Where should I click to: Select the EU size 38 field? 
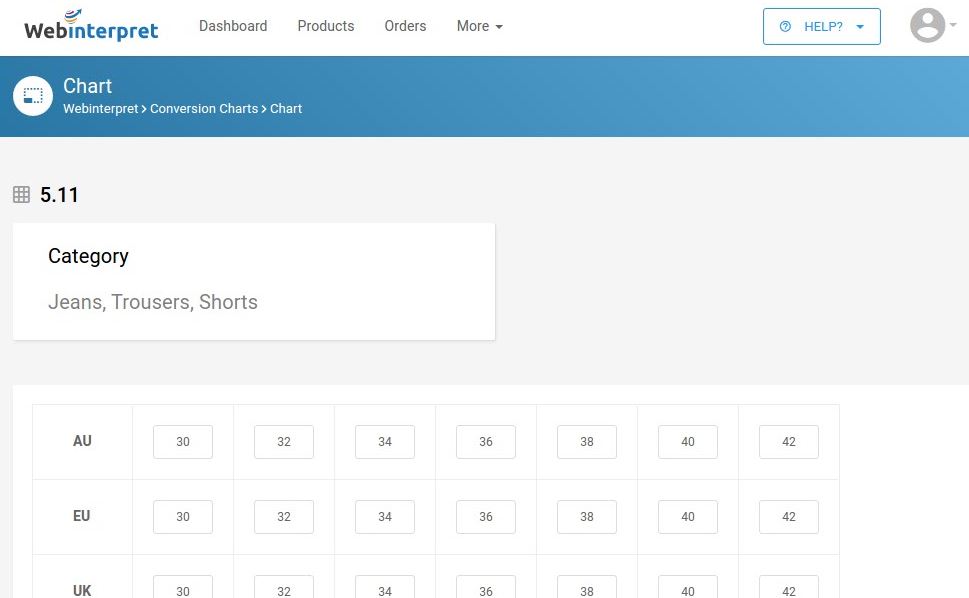587,516
